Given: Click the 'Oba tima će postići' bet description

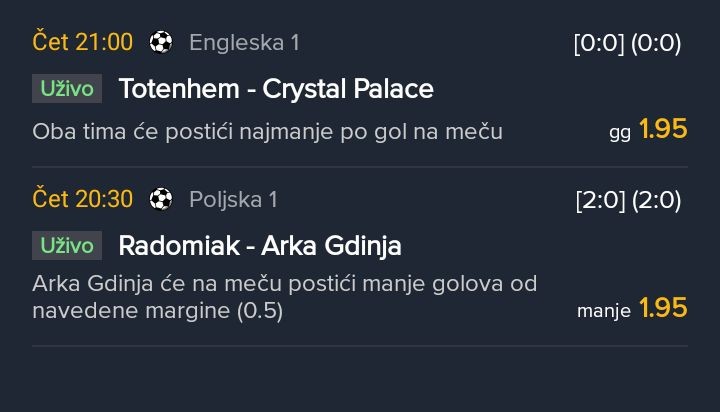Looking at the screenshot, I should 267,131.
